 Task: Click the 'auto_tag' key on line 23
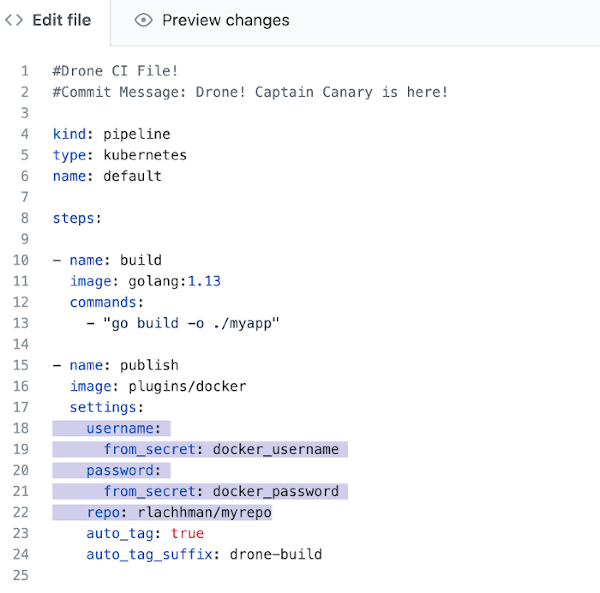(120, 534)
